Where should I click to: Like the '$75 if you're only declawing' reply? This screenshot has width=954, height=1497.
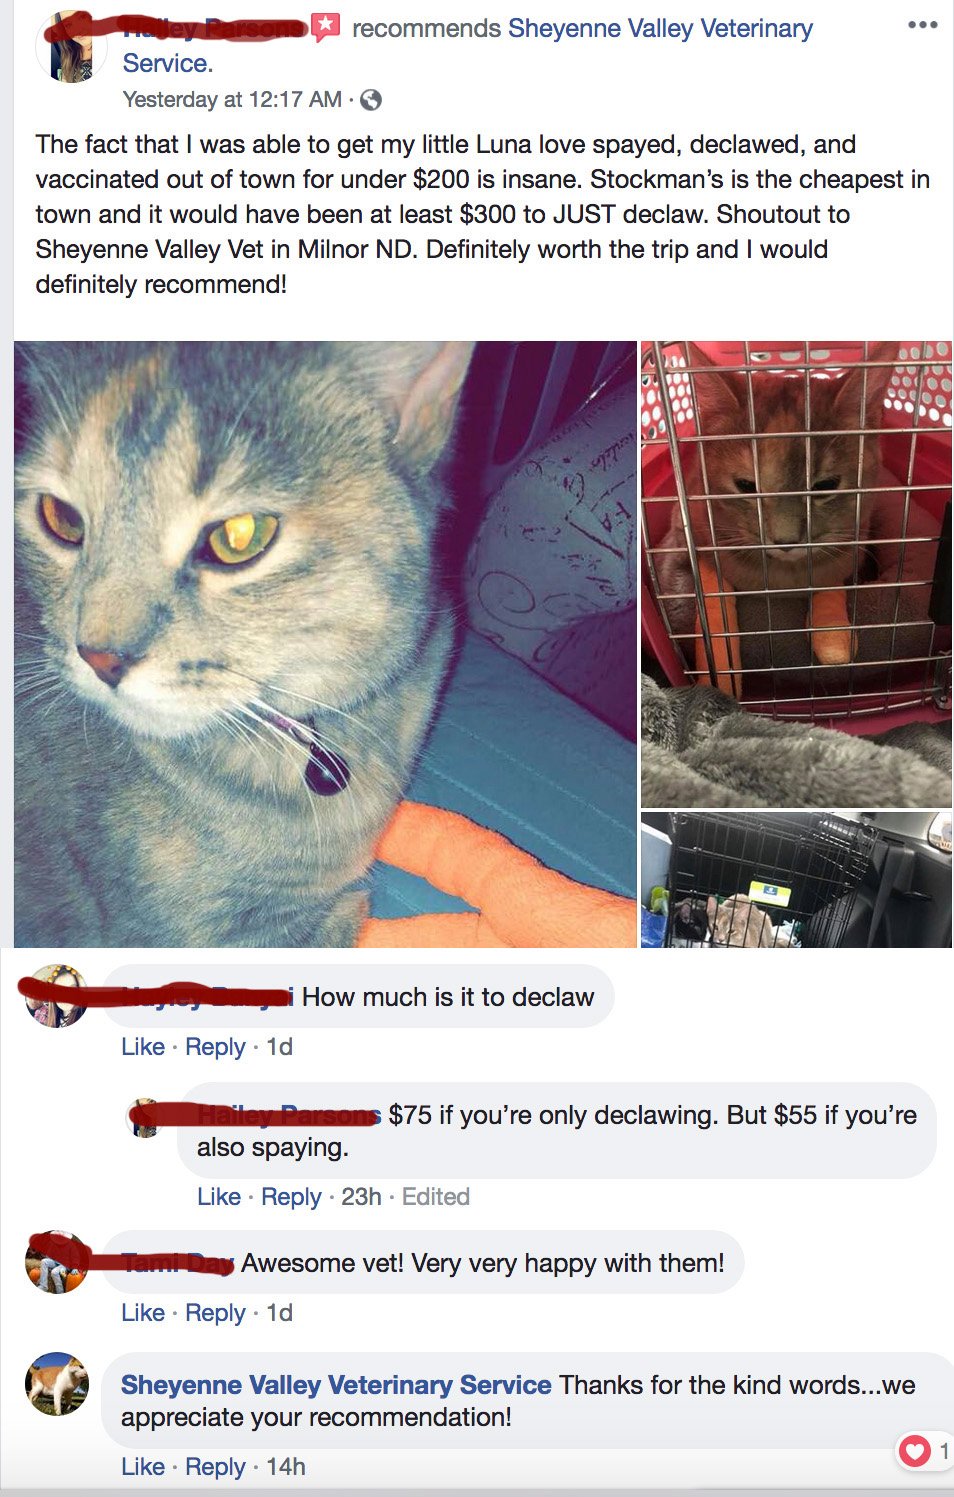pyautogui.click(x=219, y=1197)
